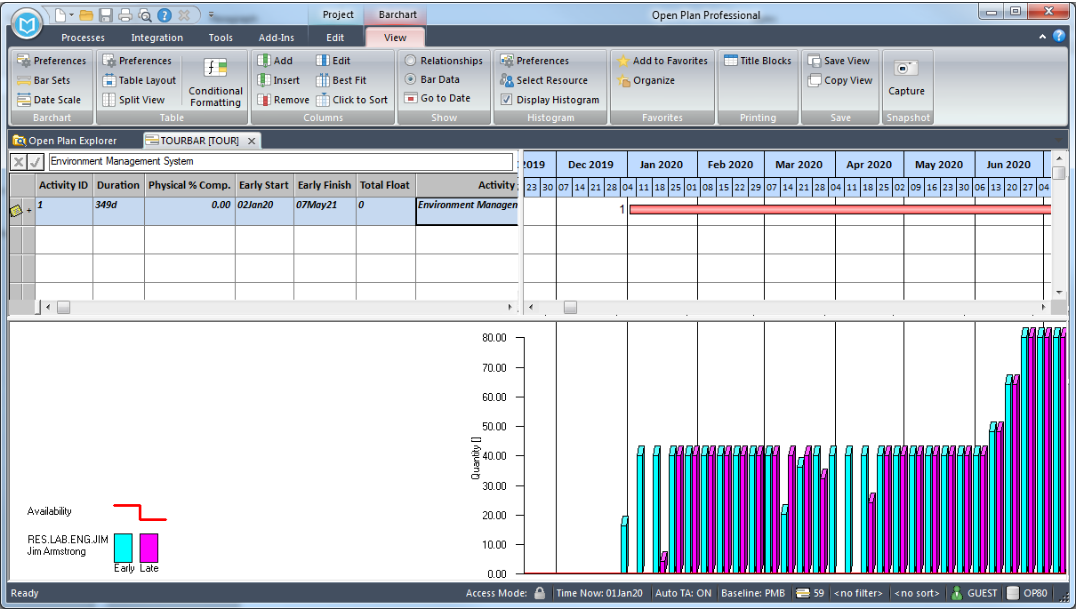Open the New document dropdown arrow
1081x613 pixels.
[71, 15]
